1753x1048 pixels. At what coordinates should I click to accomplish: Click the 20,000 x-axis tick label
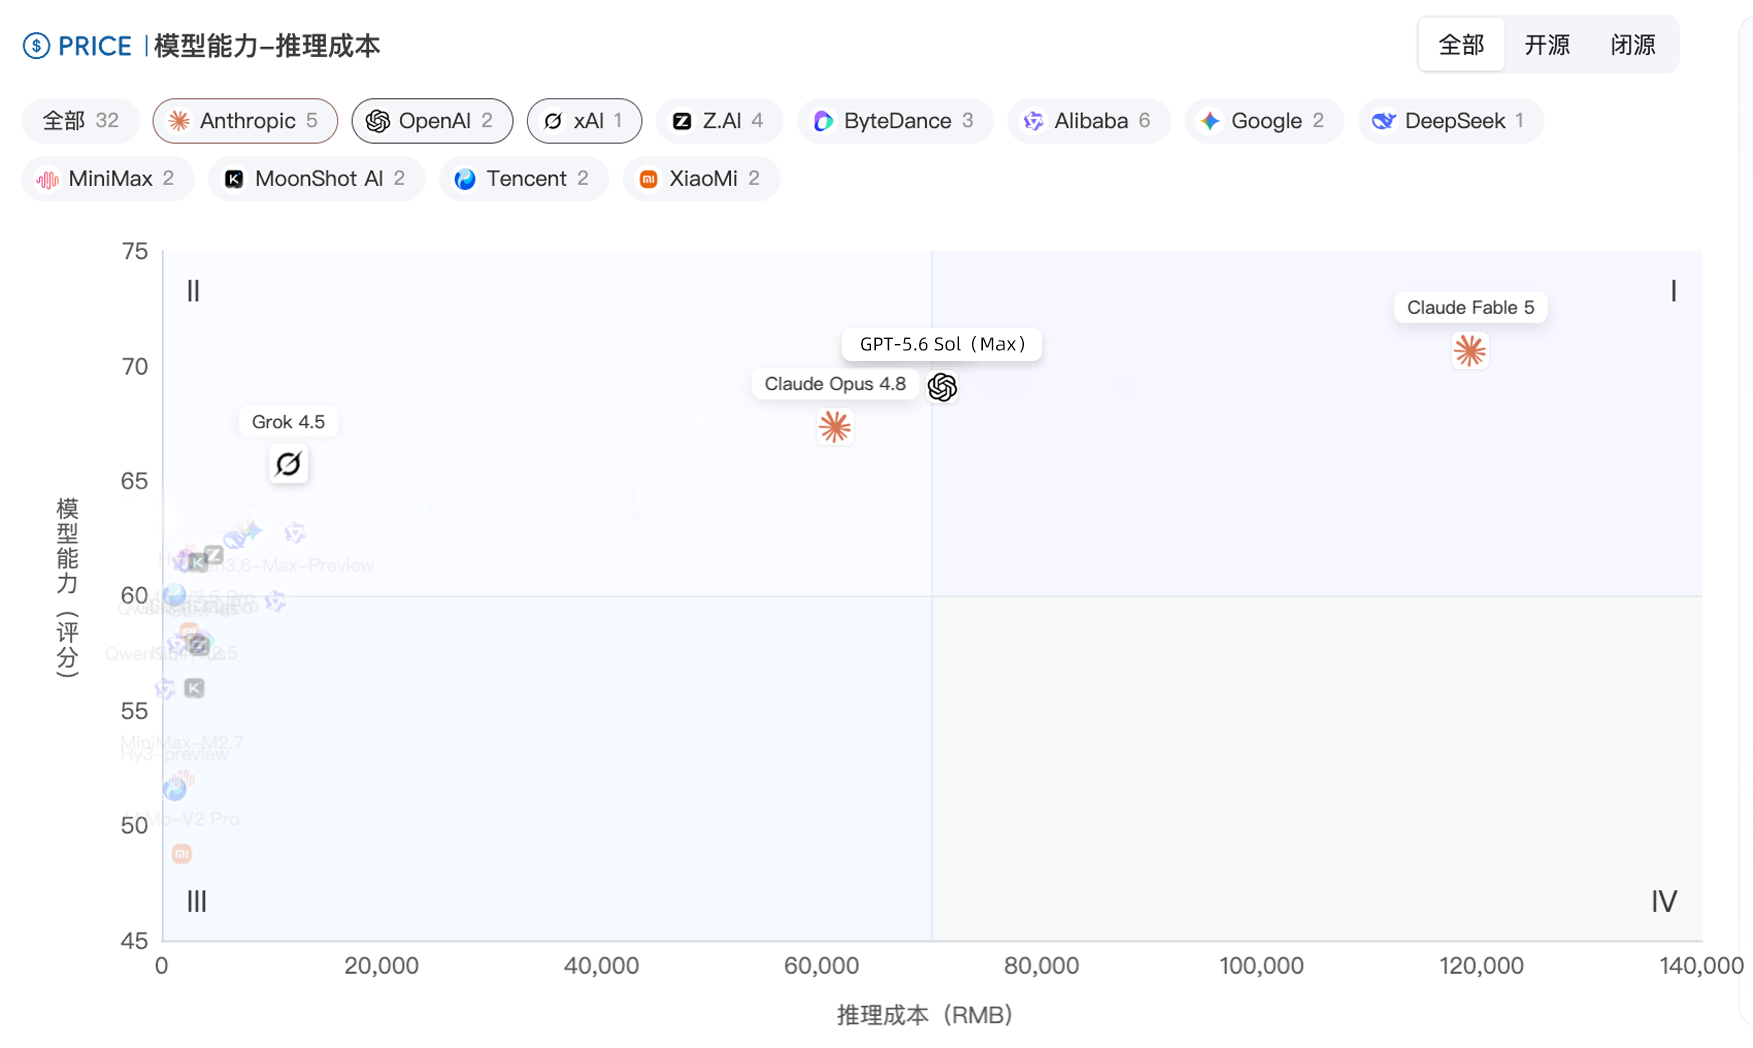[381, 966]
